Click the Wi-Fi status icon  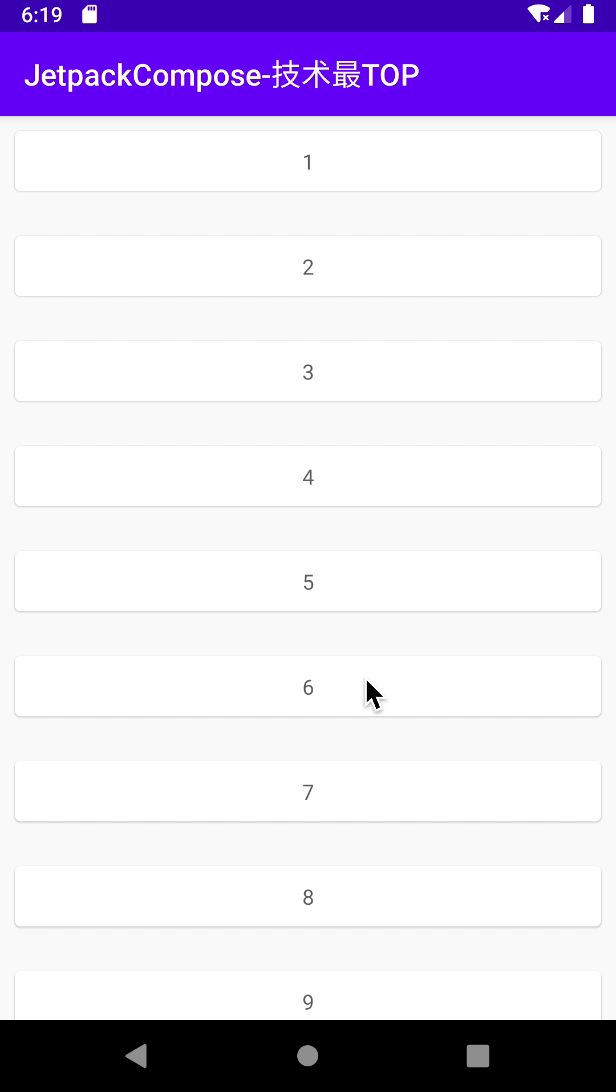(538, 15)
